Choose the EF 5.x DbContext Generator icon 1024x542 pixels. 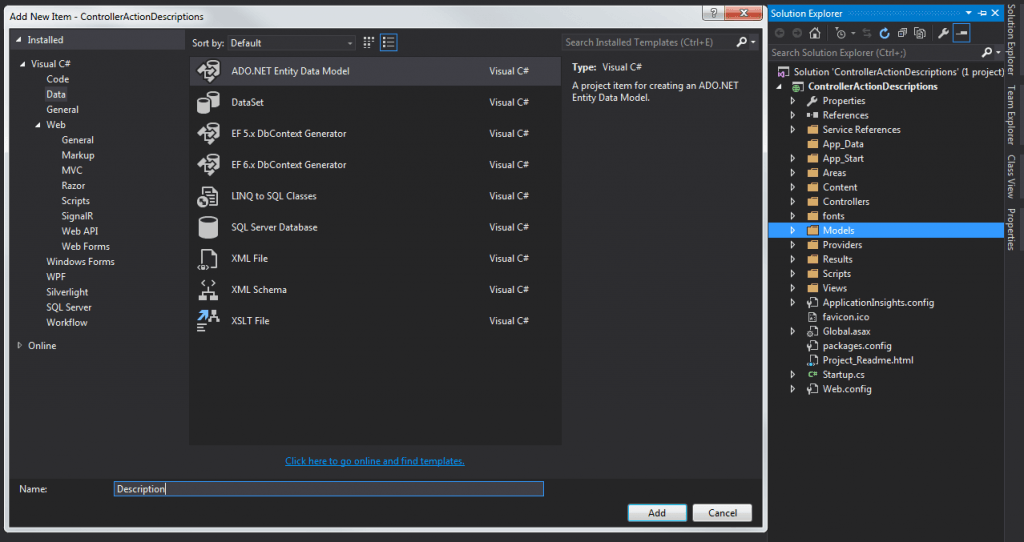[x=208, y=134]
